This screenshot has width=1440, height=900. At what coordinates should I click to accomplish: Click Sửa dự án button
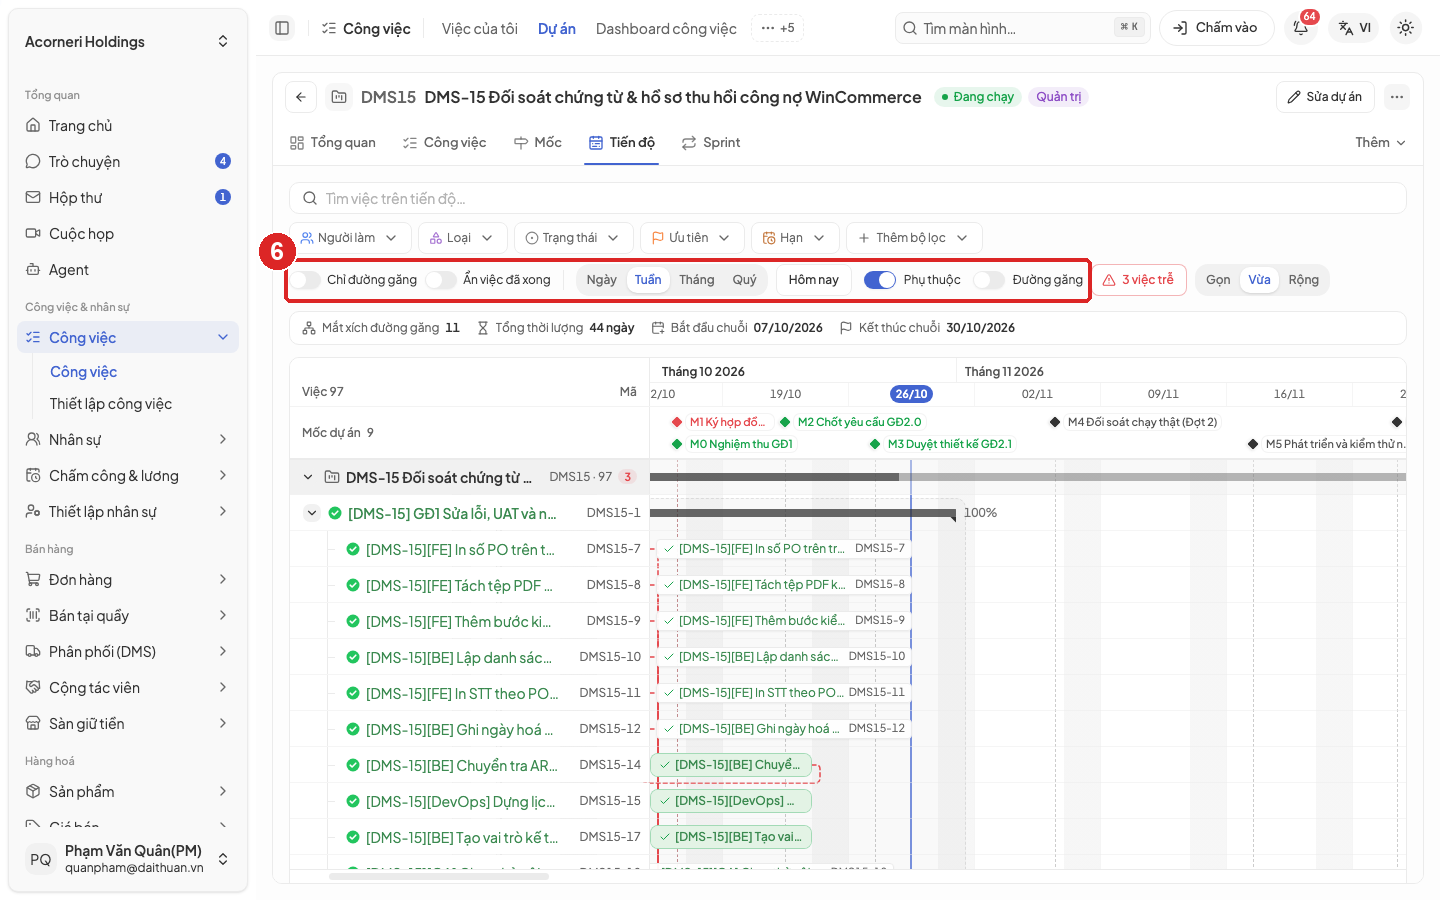click(1325, 97)
